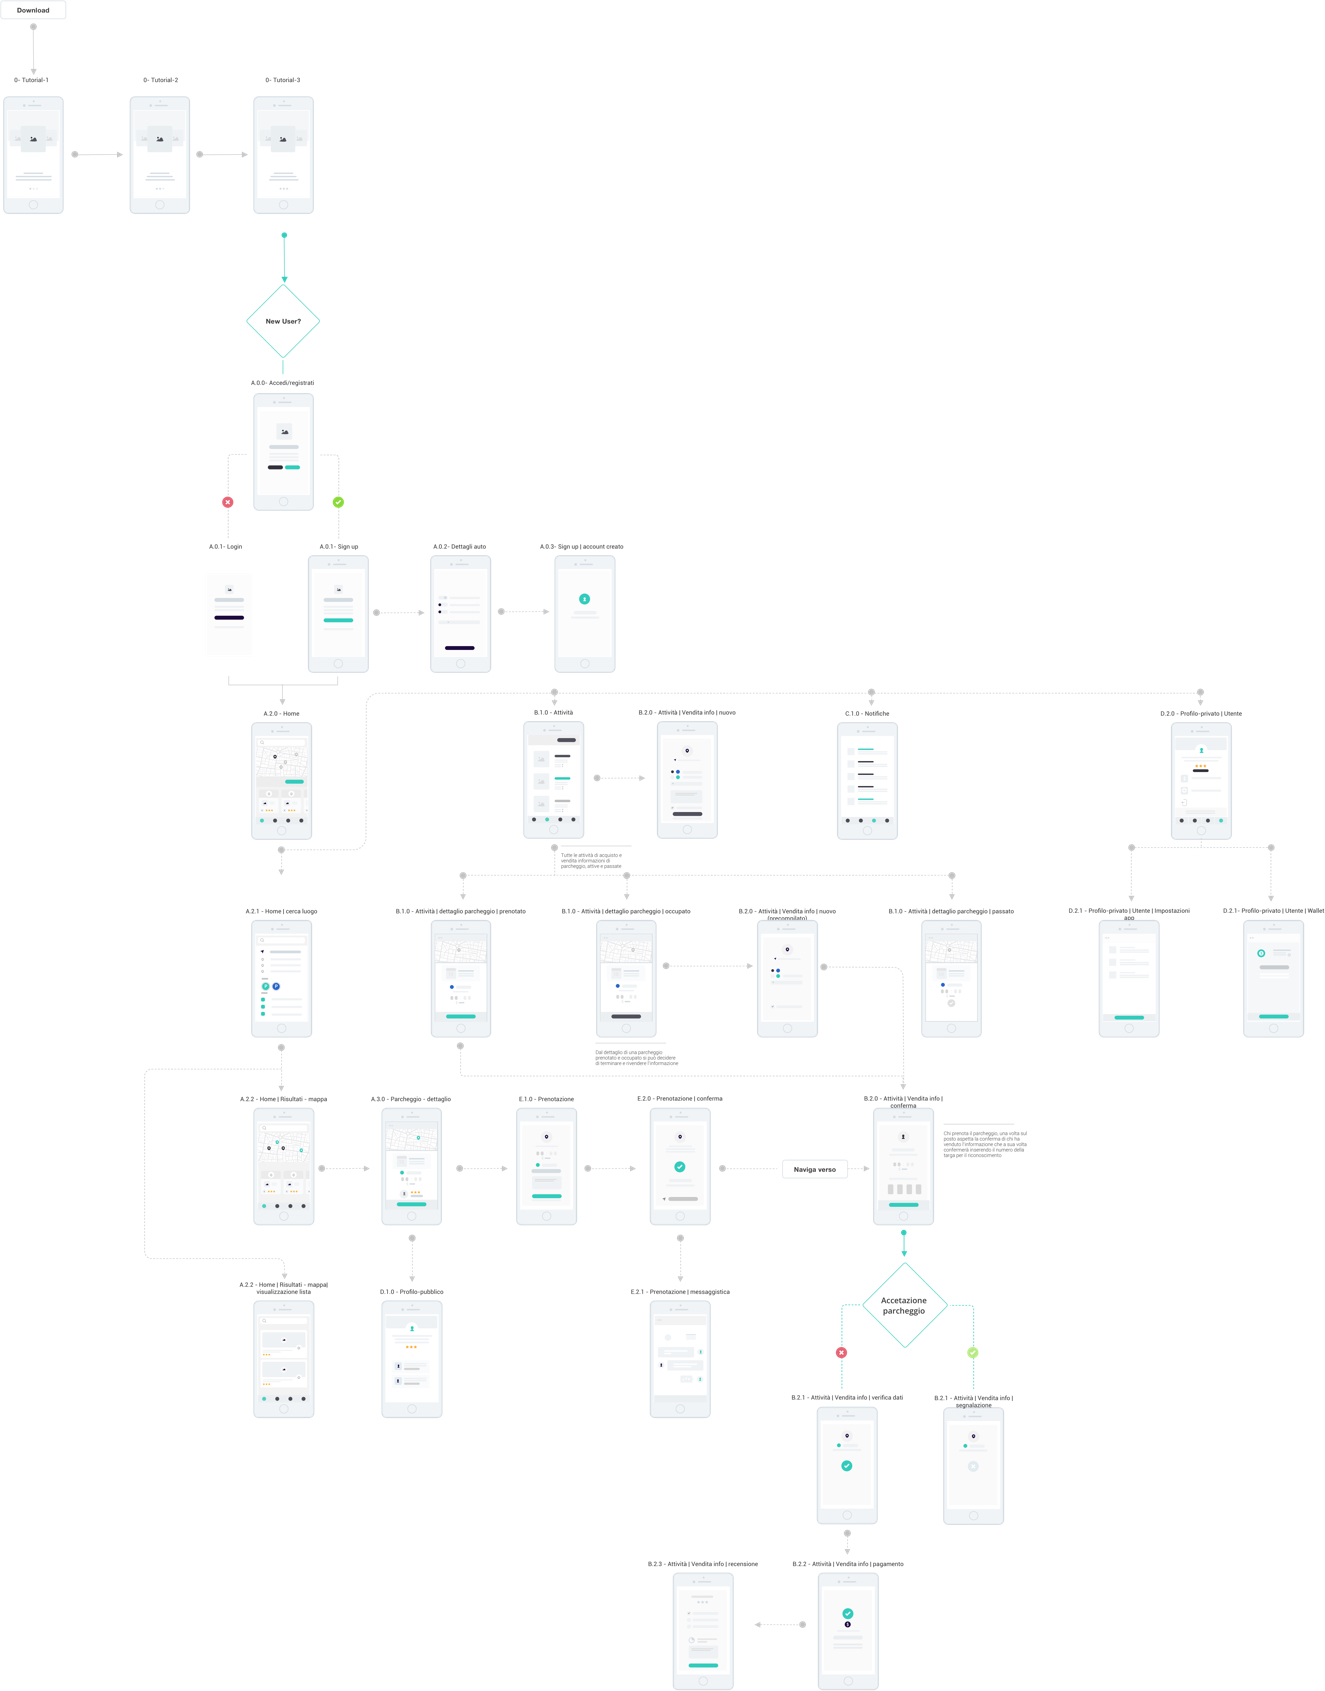This screenshot has height=1691, width=1325.
Task: Open the 0- Tutorial-1 phone mockup
Action: [34, 155]
